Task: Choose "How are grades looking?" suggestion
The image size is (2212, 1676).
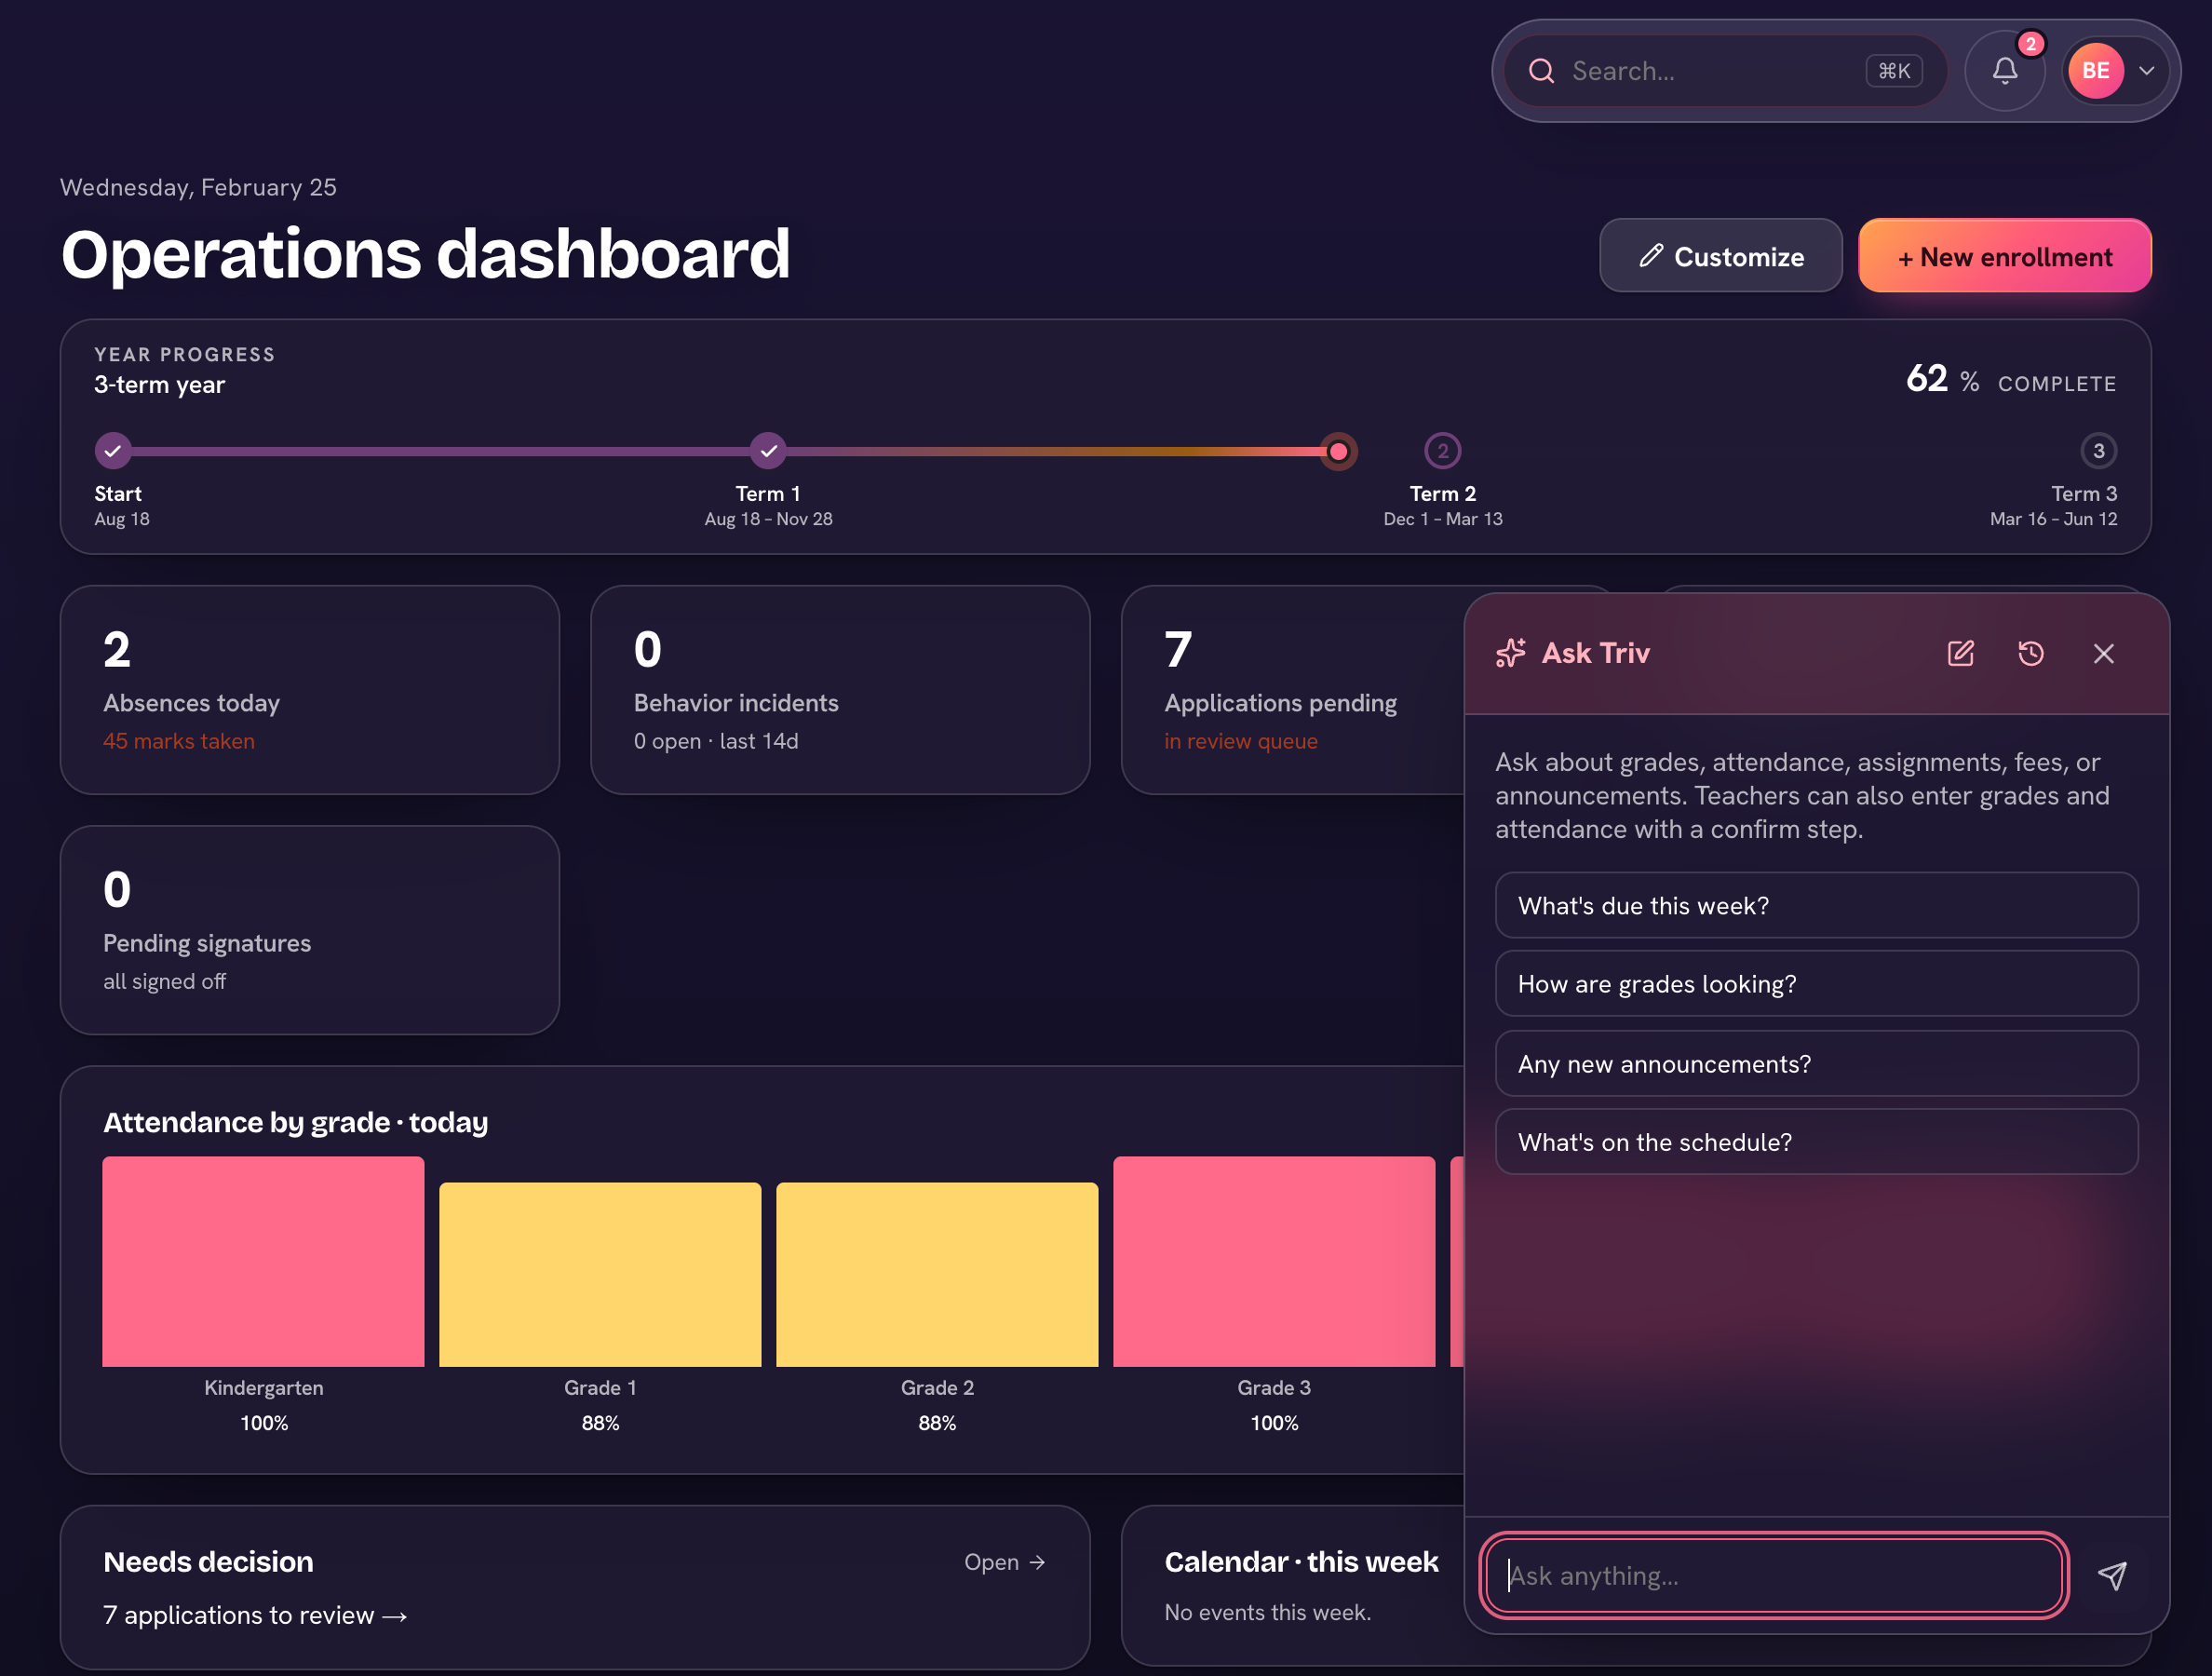Action: coord(1816,984)
